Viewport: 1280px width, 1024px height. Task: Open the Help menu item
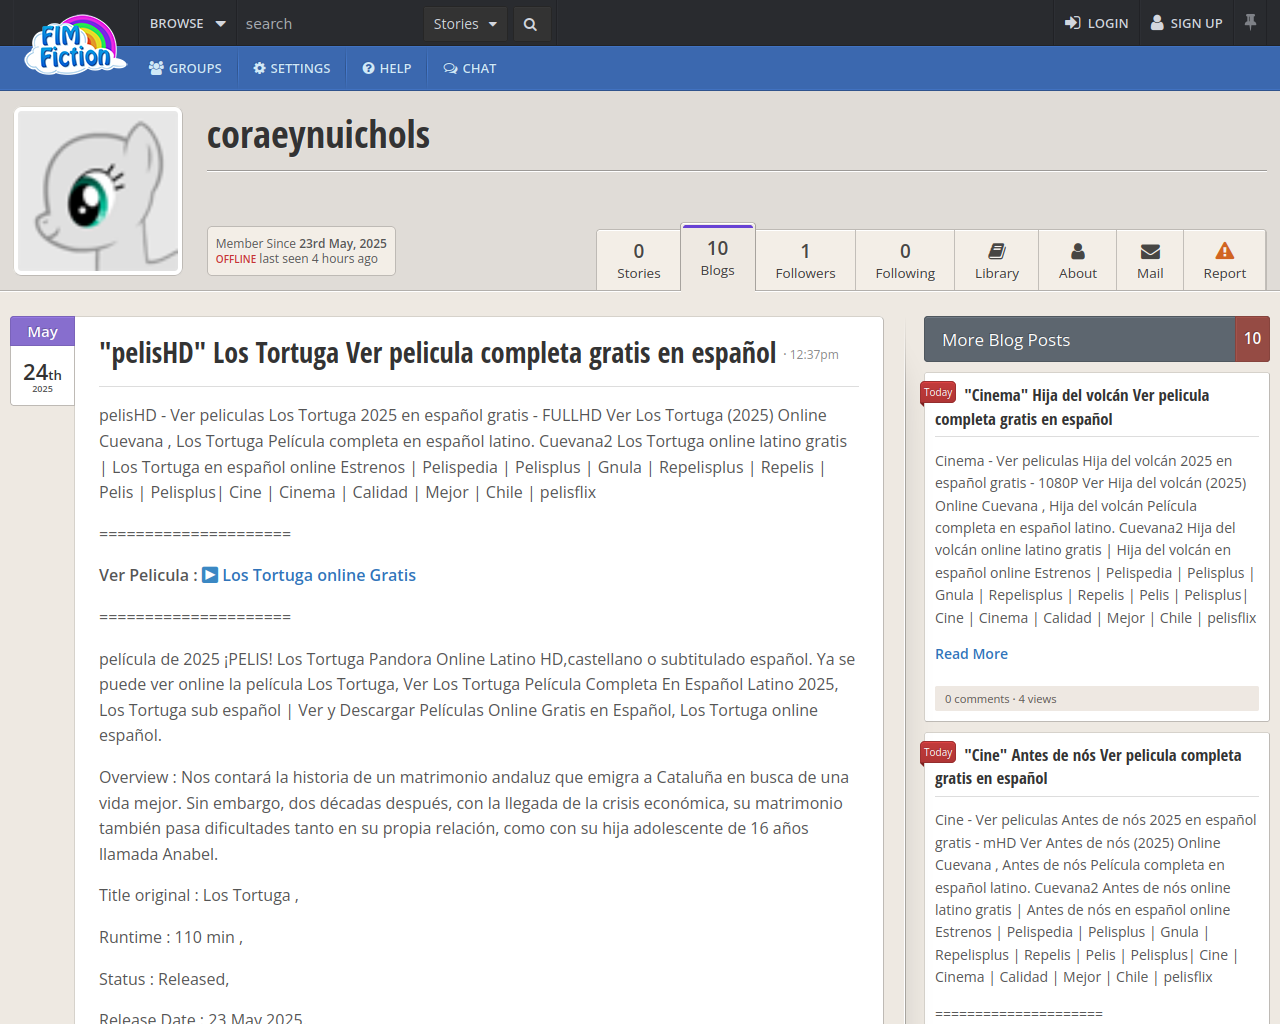coord(387,68)
